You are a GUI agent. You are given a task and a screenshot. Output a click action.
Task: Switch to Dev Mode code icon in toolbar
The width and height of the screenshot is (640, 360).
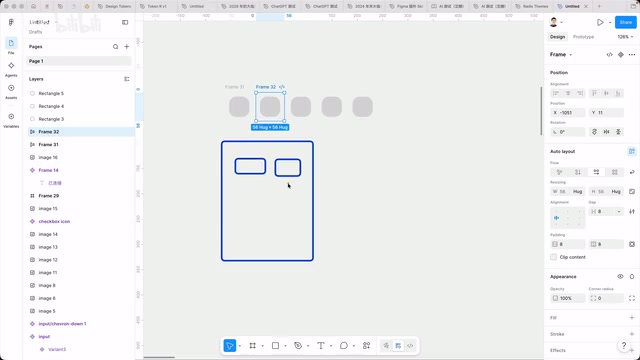pyautogui.click(x=410, y=346)
